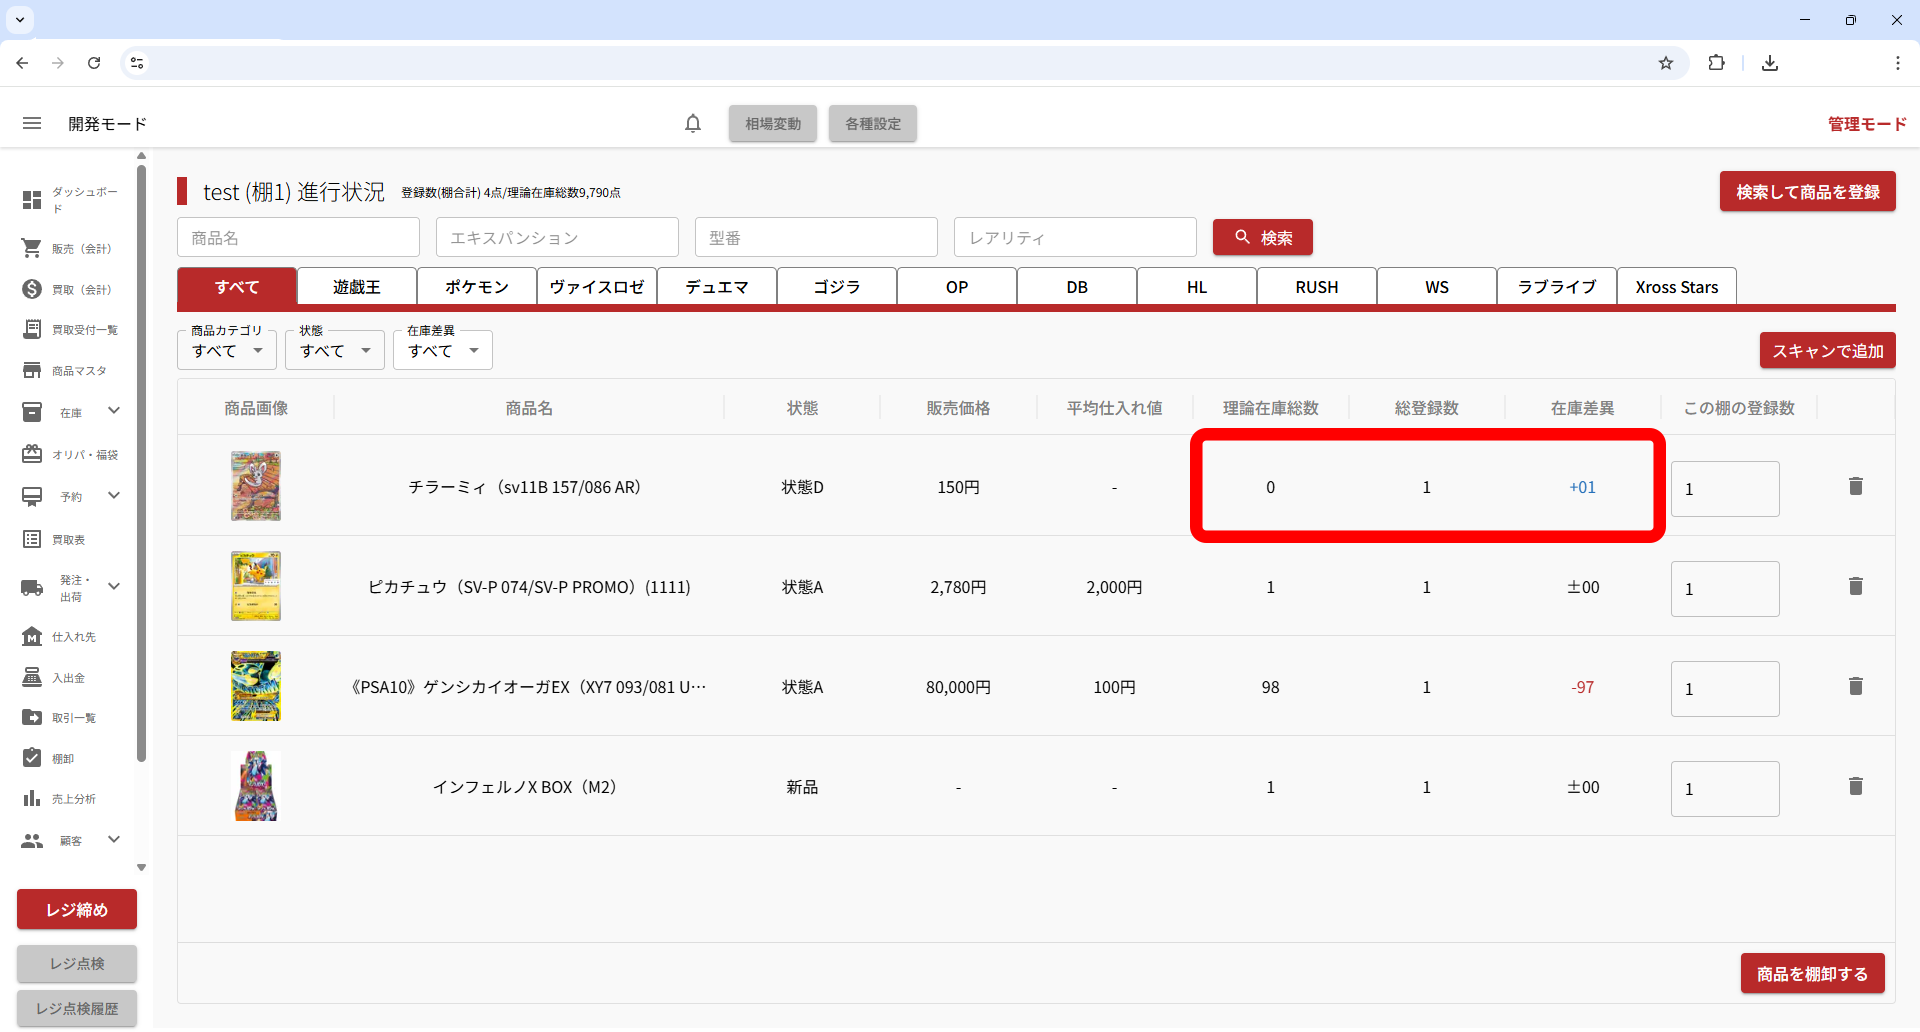Select the 遊戯王 tab
The width and height of the screenshot is (1920, 1032).
pyautogui.click(x=357, y=287)
